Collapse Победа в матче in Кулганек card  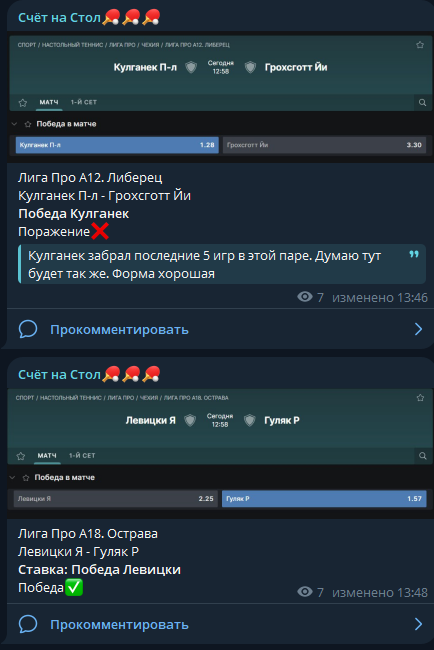tap(15, 124)
